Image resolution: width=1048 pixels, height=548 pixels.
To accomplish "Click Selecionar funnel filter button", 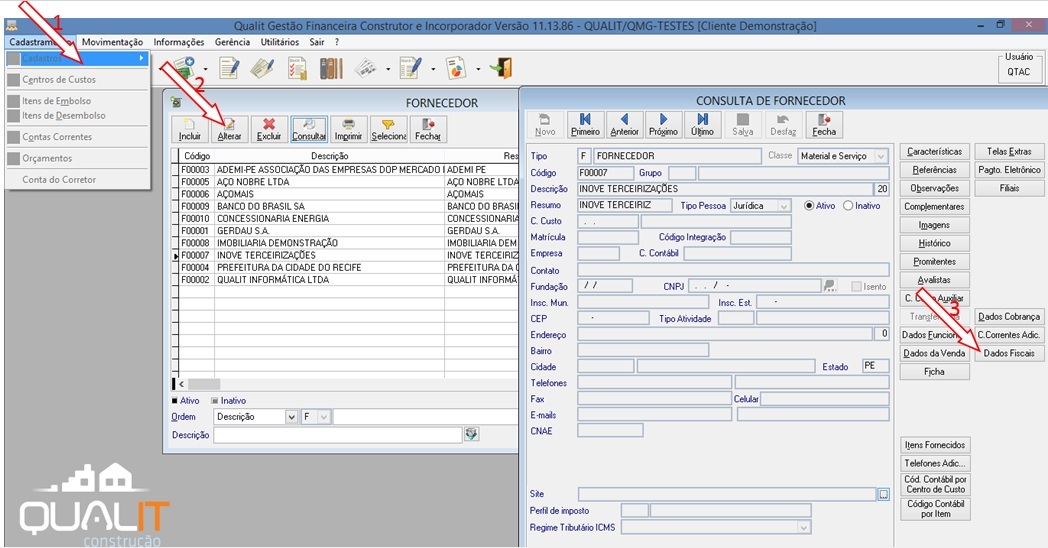I will [x=388, y=130].
